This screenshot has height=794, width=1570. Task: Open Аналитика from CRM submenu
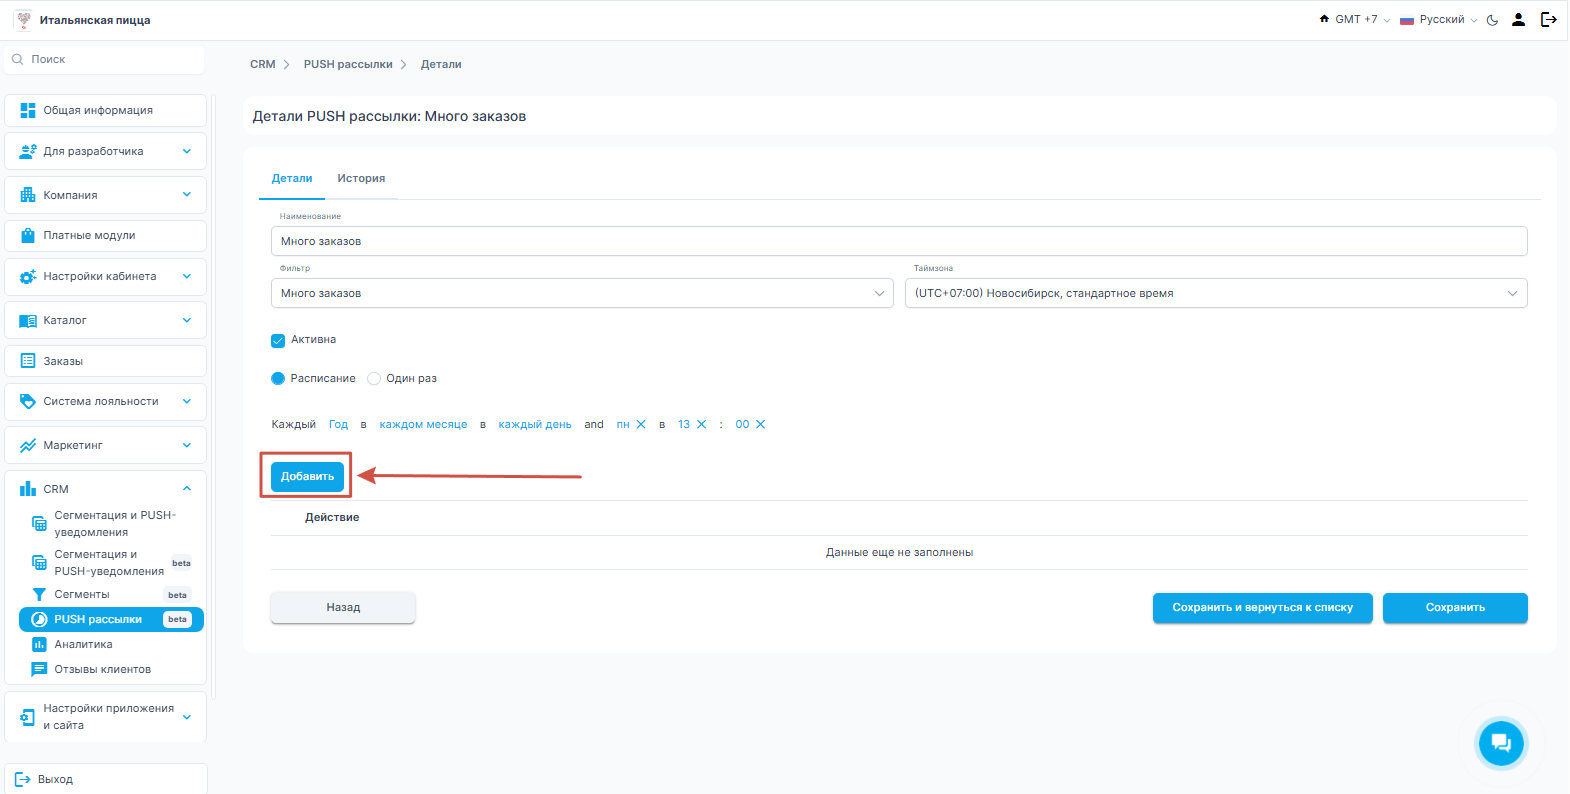(x=83, y=645)
